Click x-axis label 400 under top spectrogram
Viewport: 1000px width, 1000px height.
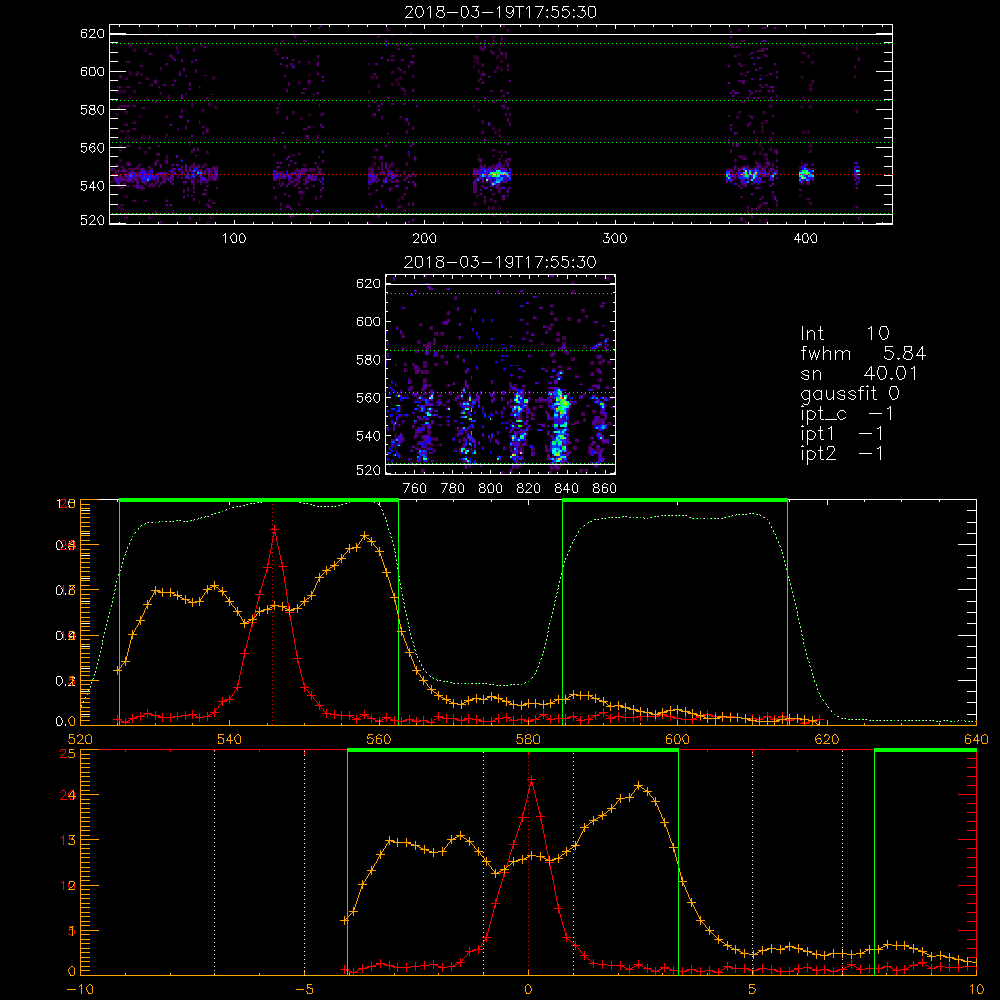pos(805,239)
